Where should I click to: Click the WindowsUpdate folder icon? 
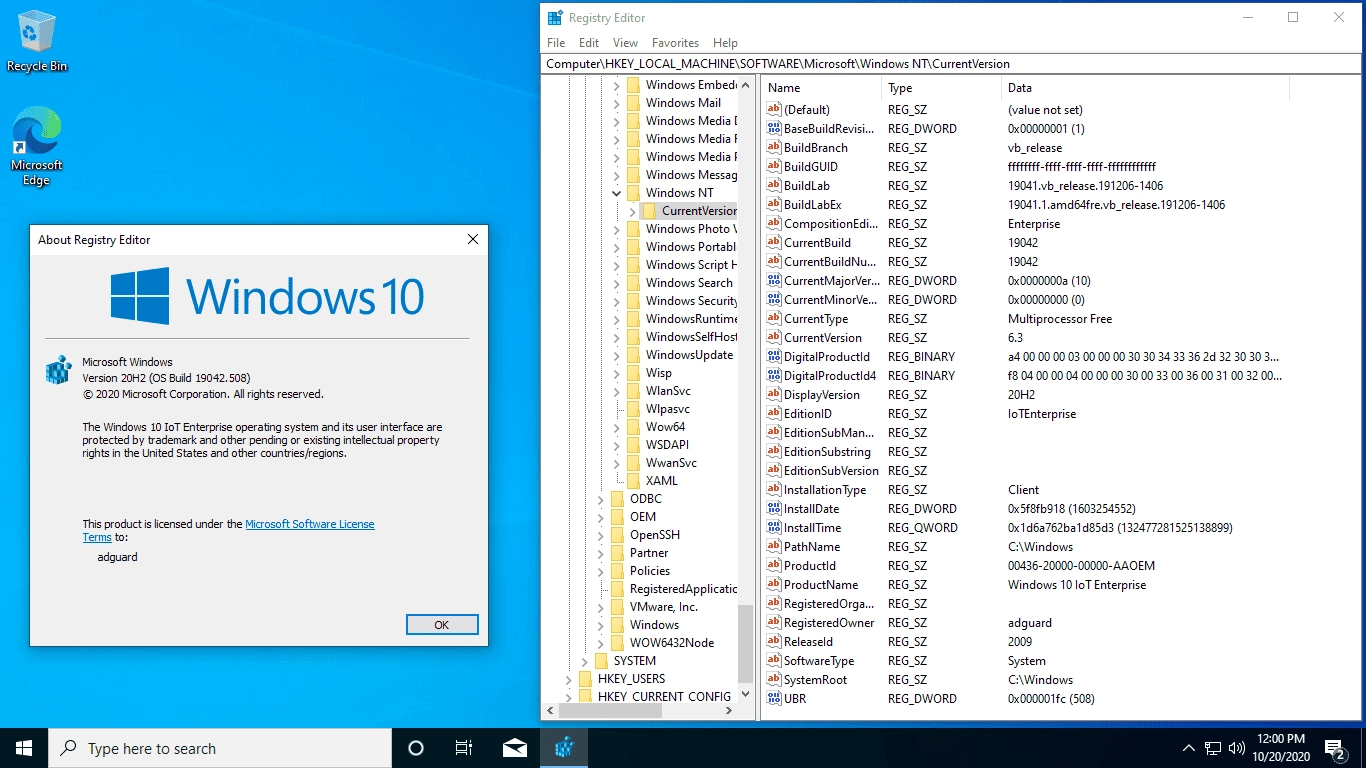click(633, 355)
